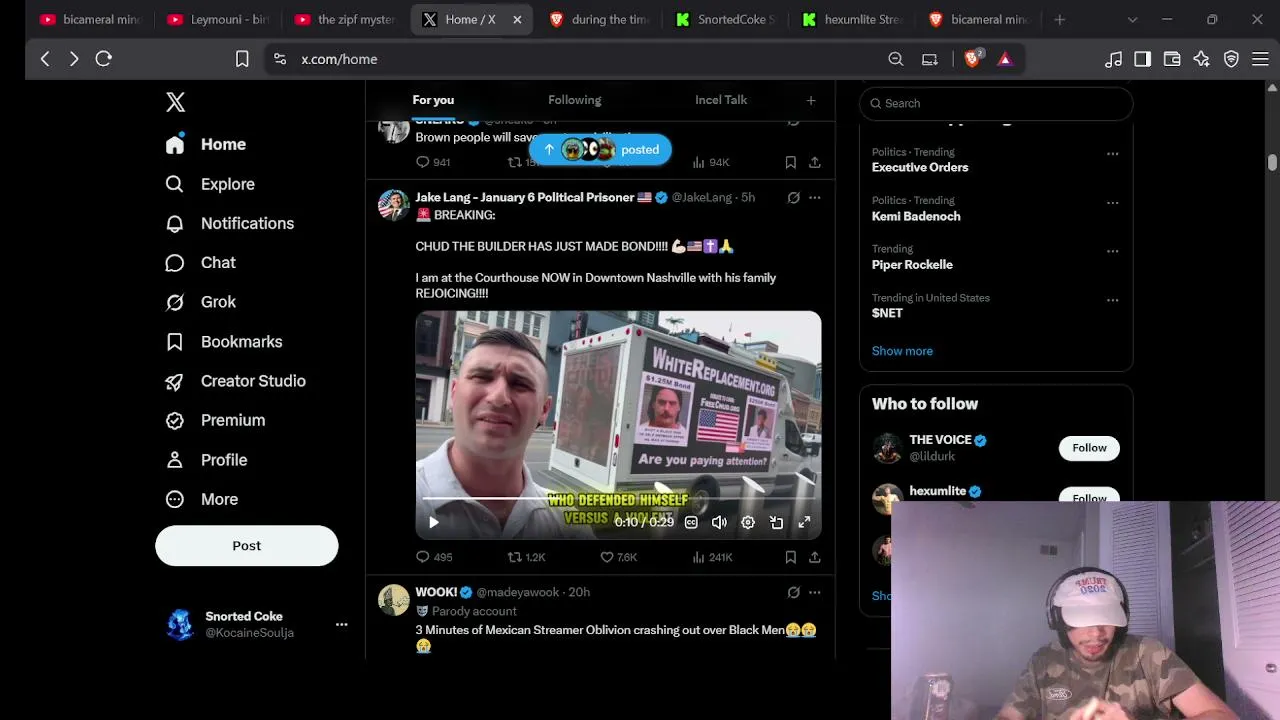Open Brave Shields icon in address bar
Viewport: 1280px width, 720px height.
[x=972, y=59]
